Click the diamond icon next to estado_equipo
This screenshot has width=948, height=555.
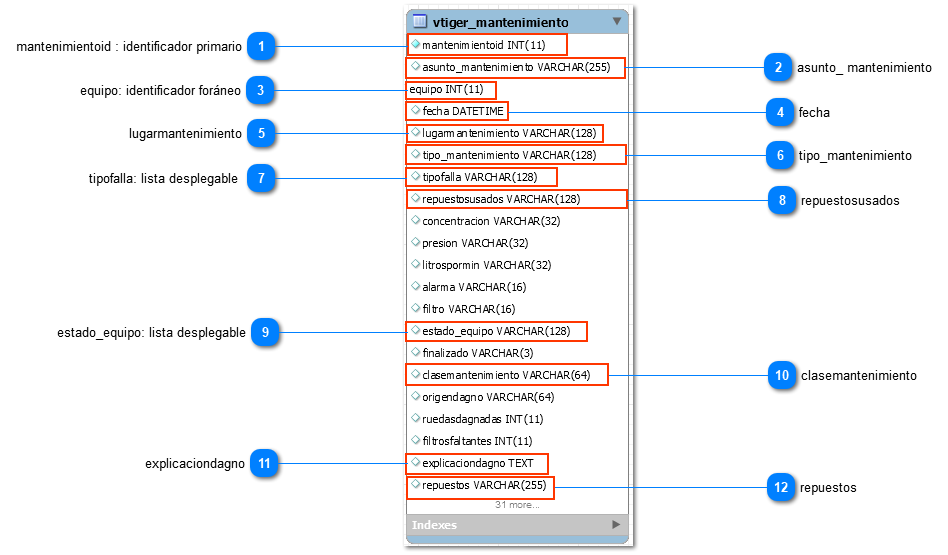[x=415, y=330]
